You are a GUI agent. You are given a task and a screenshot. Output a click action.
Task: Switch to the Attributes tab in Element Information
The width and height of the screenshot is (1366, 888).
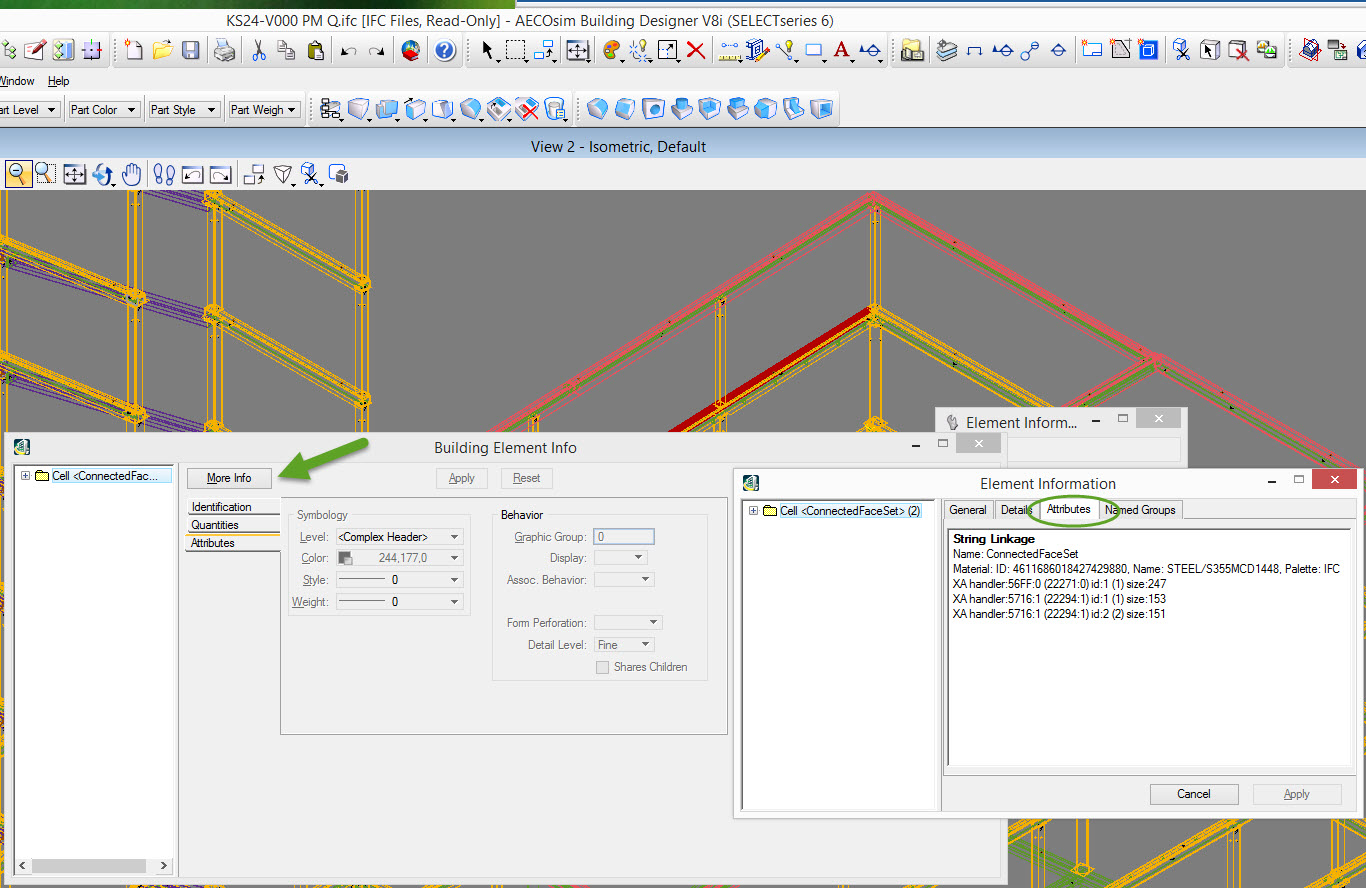(1068, 510)
